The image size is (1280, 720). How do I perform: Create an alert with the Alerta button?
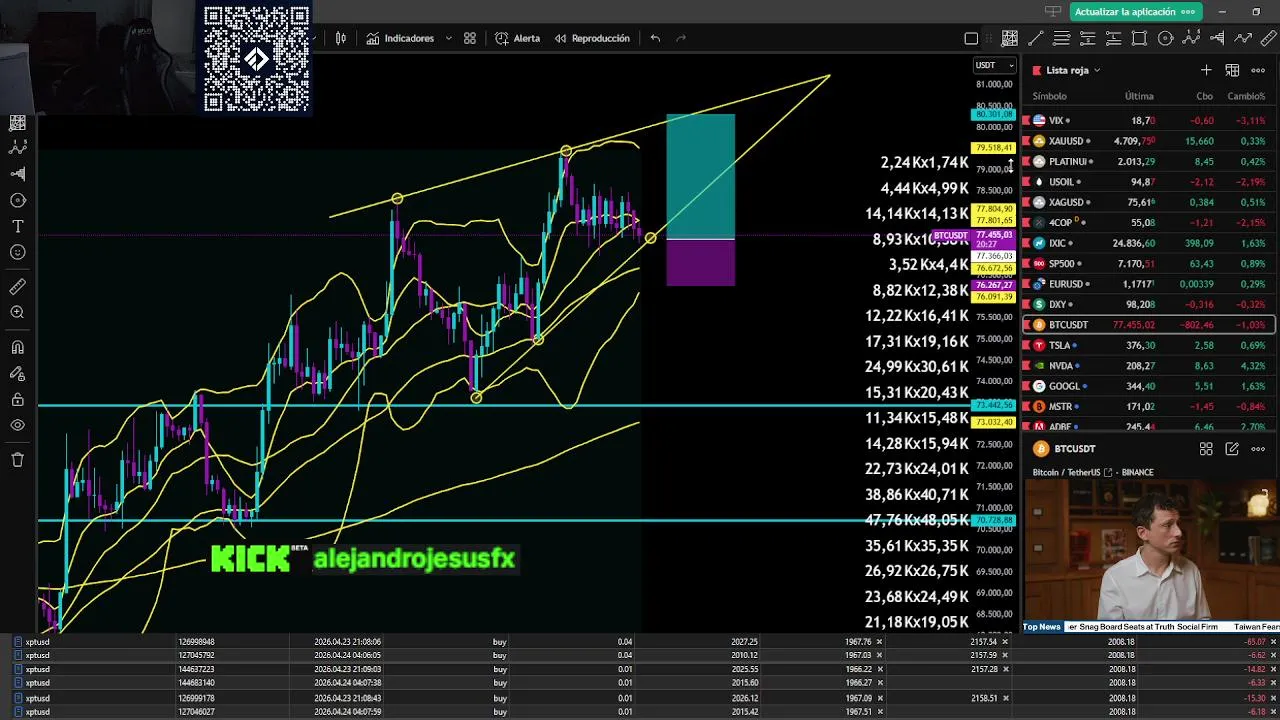click(x=518, y=38)
